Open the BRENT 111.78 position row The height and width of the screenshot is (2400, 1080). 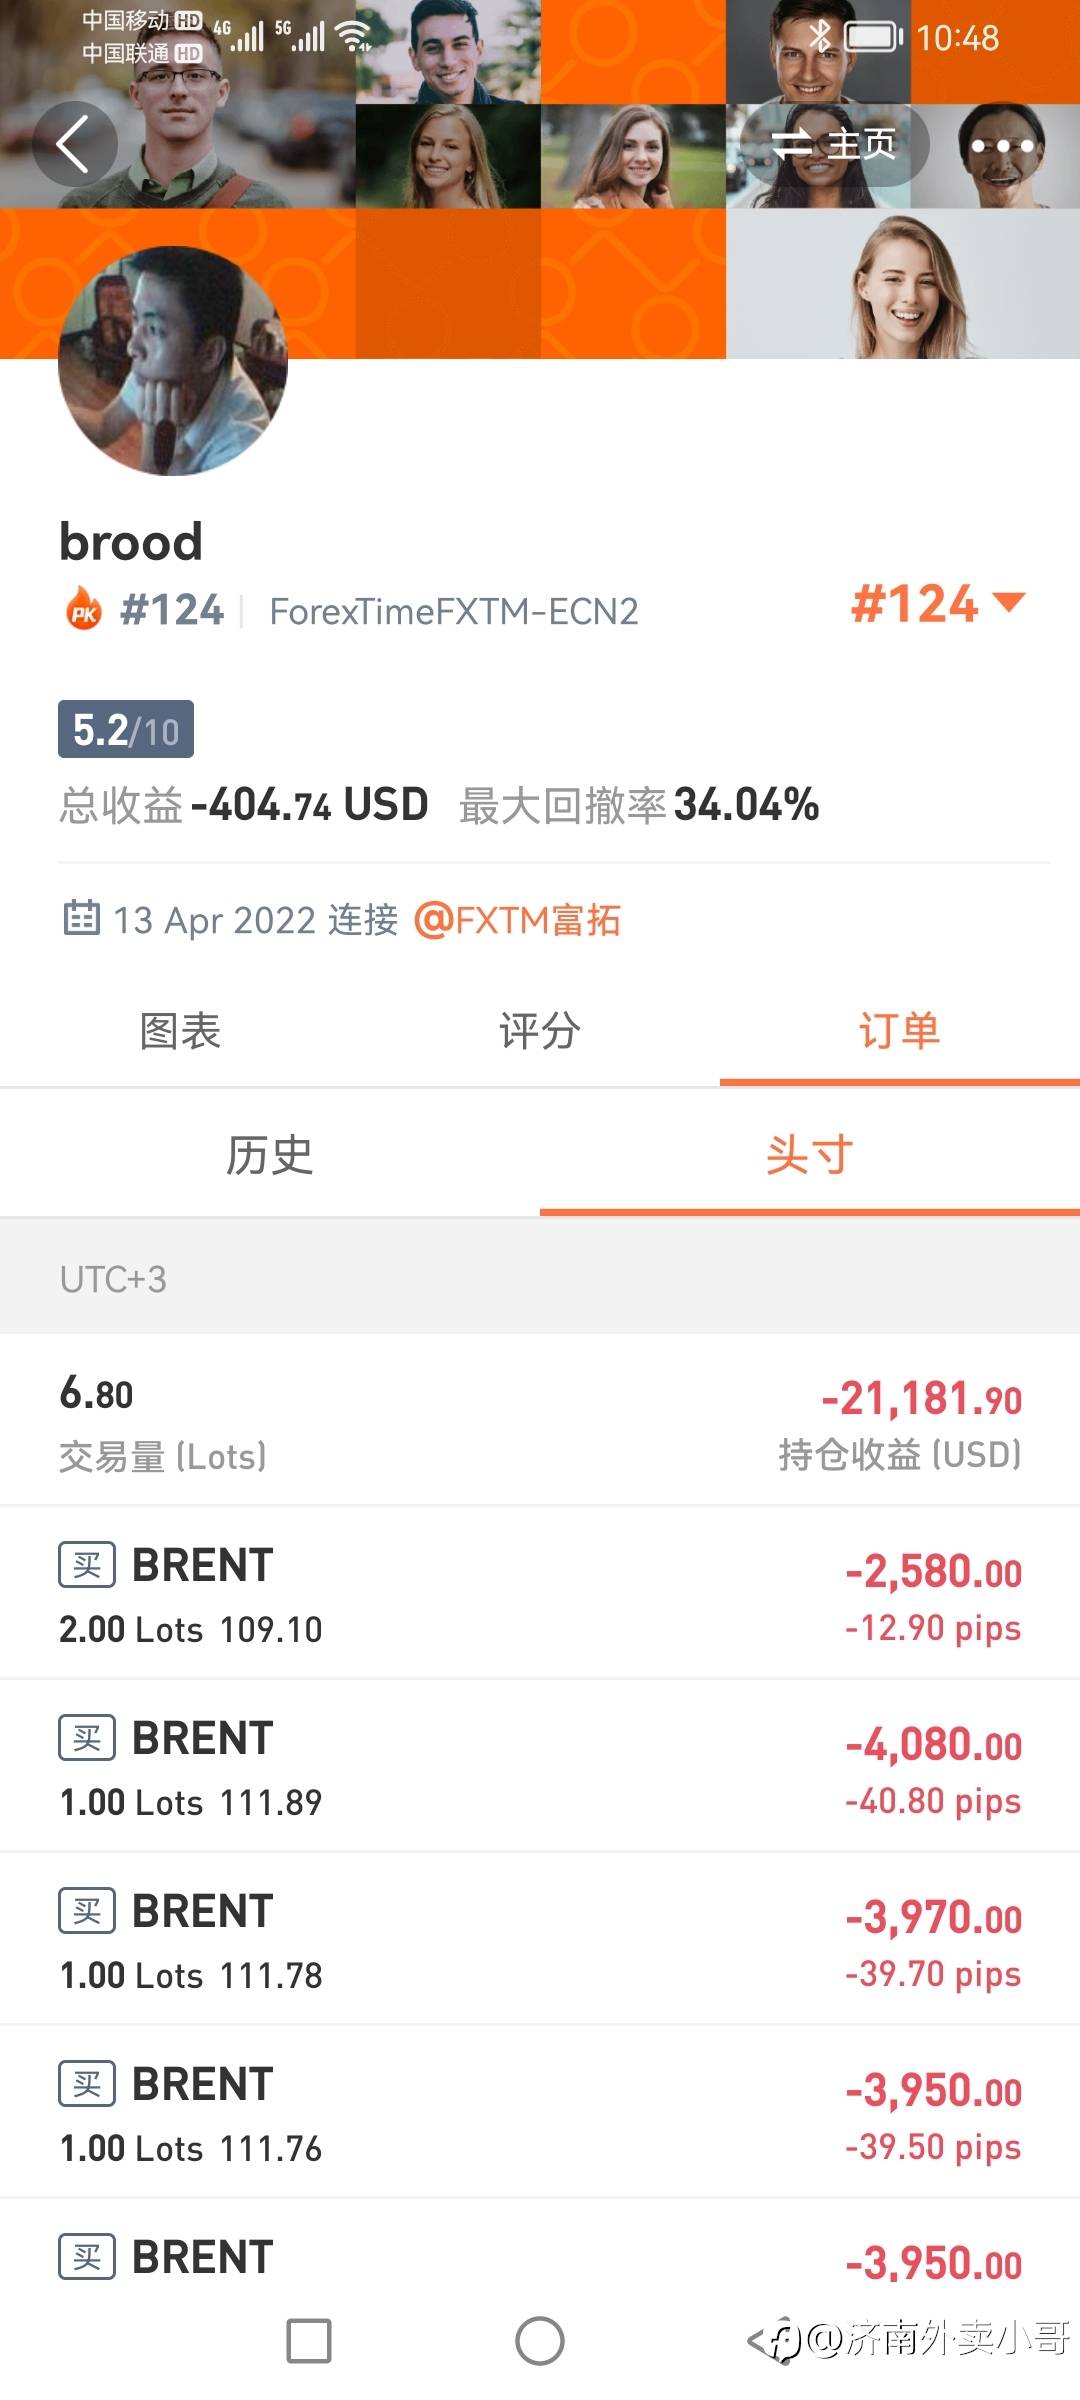tap(540, 1939)
